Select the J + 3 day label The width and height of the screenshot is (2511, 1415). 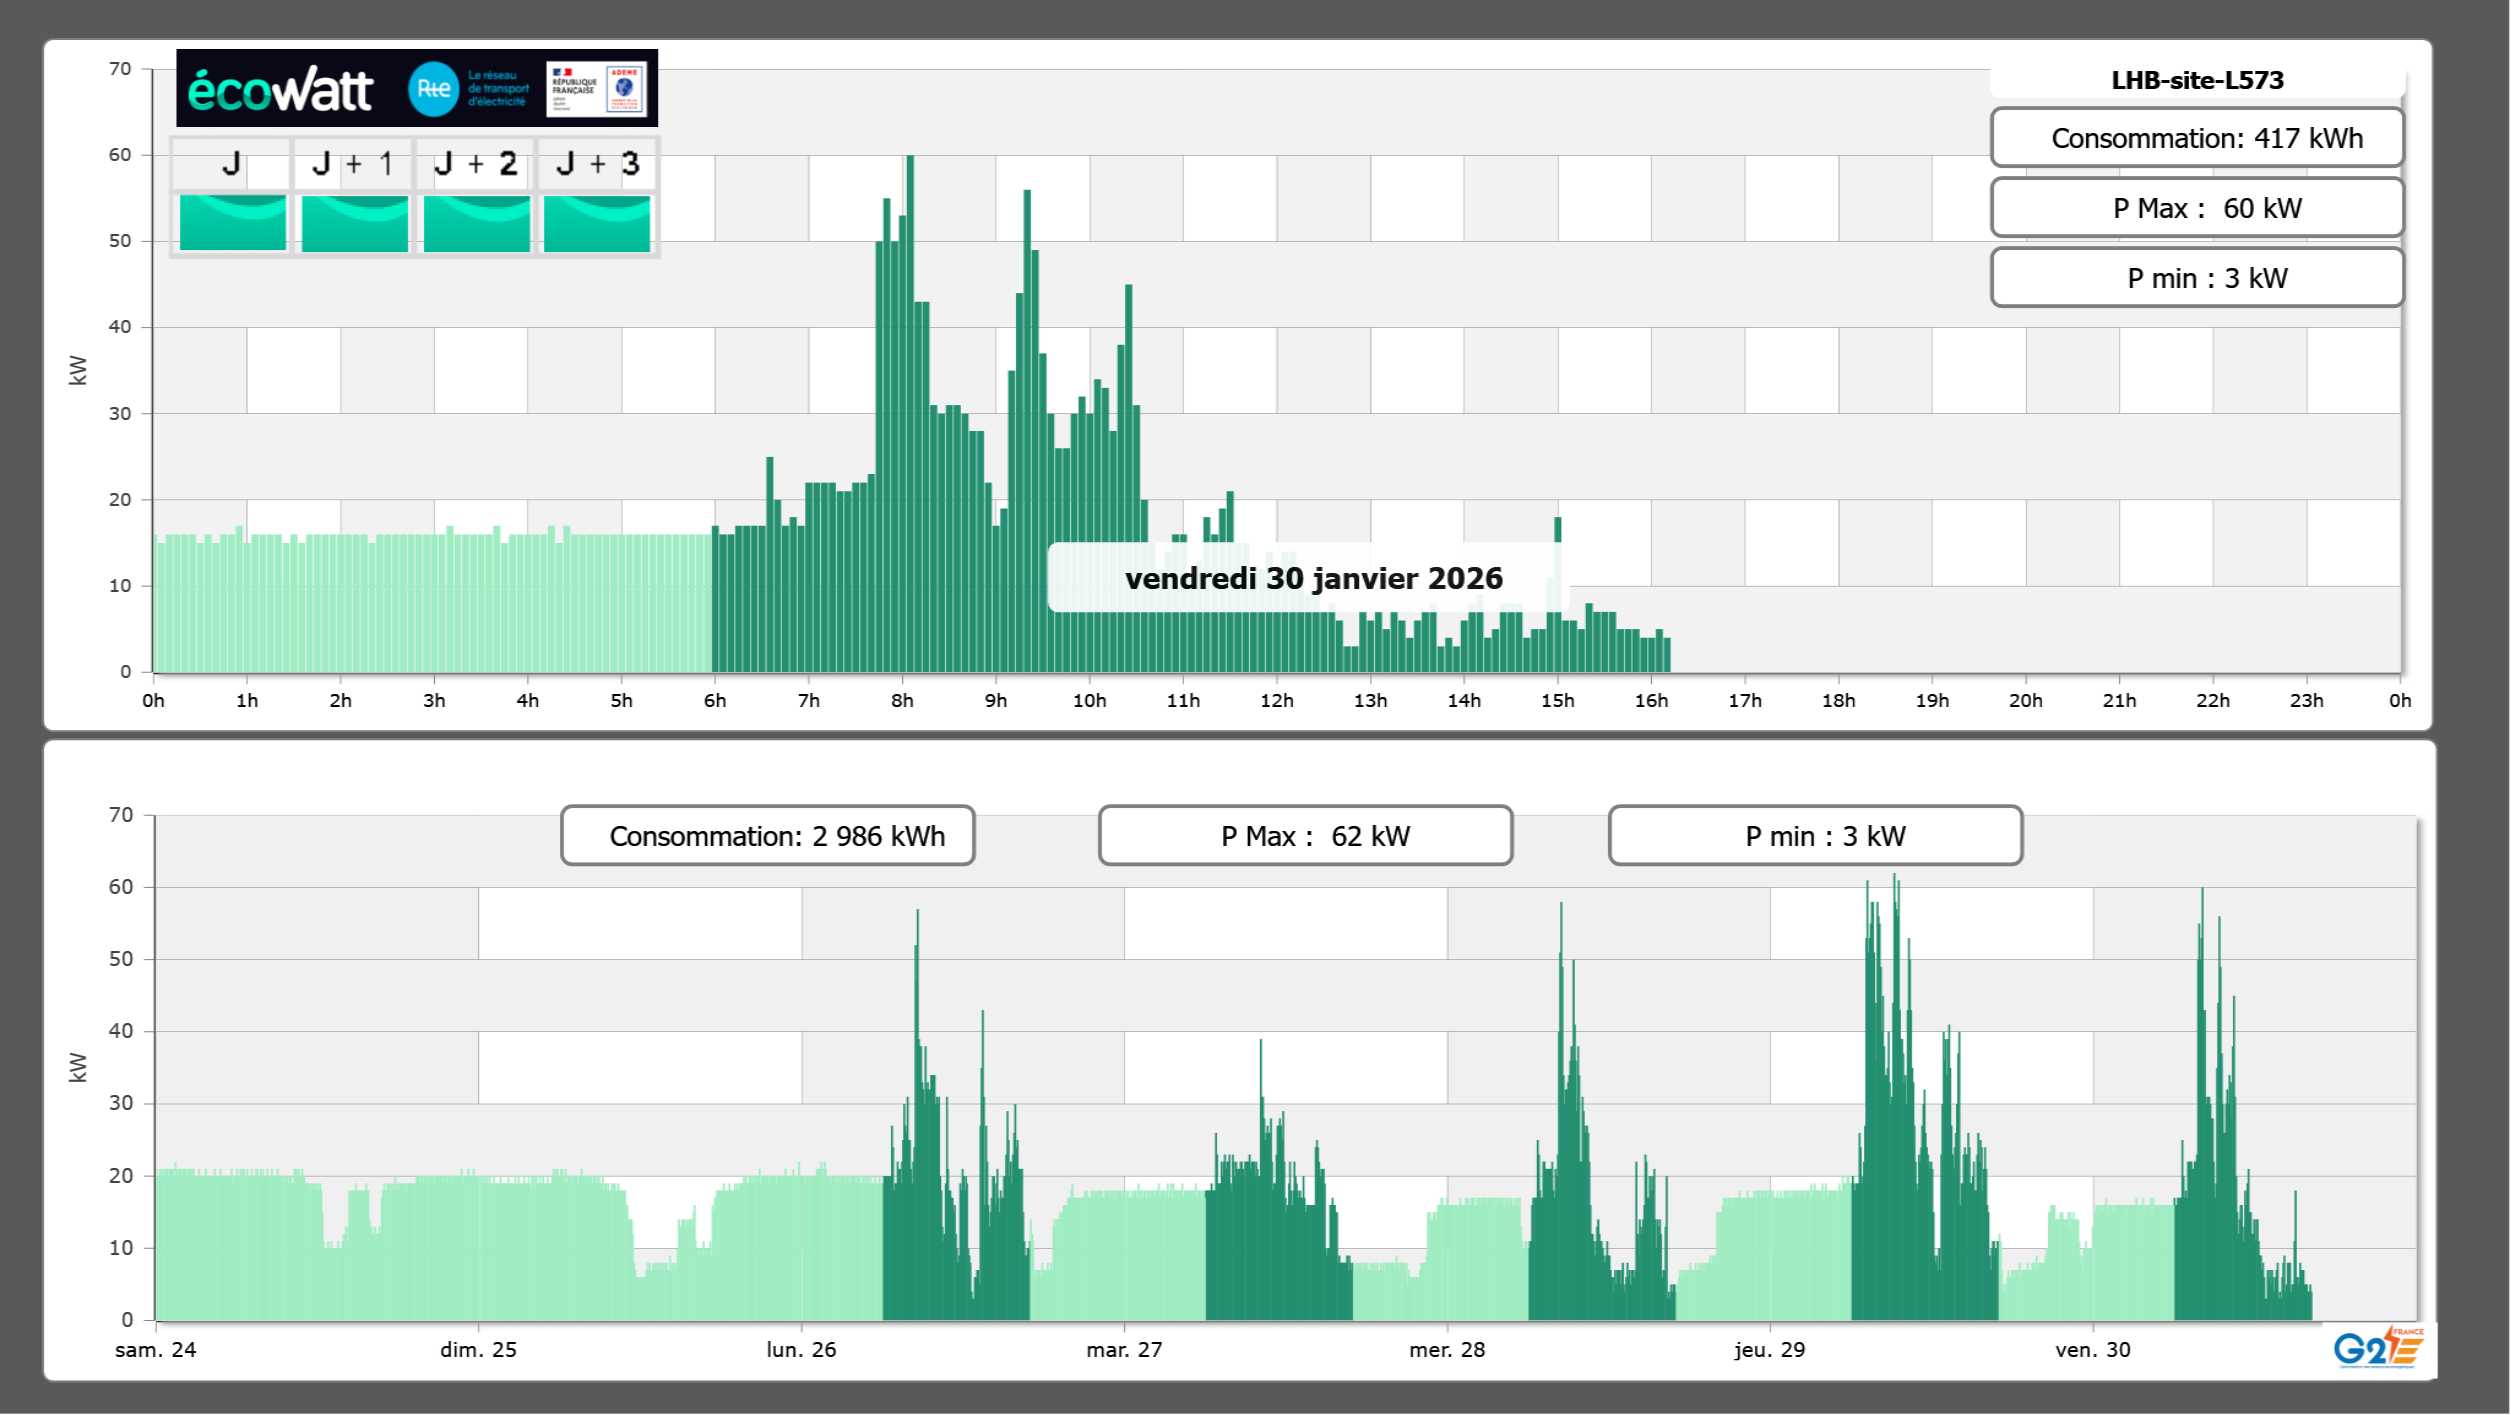597,164
